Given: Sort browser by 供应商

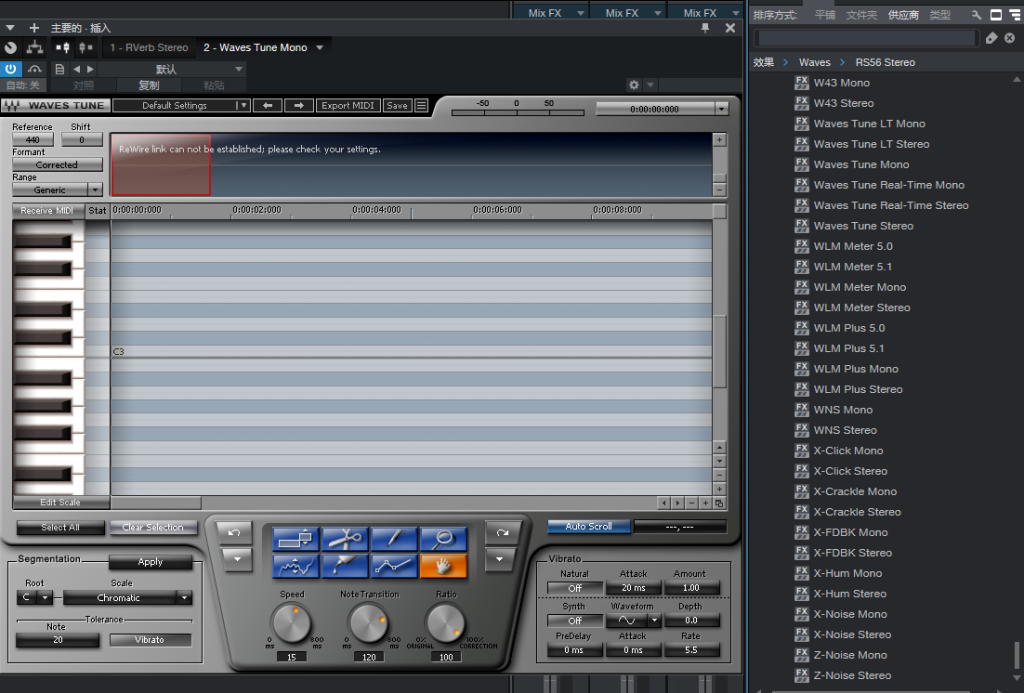Looking at the screenshot, I should click(x=903, y=14).
